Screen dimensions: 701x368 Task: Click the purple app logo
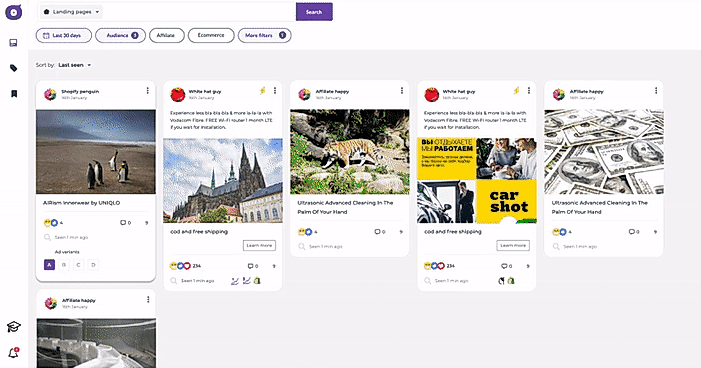[13, 12]
